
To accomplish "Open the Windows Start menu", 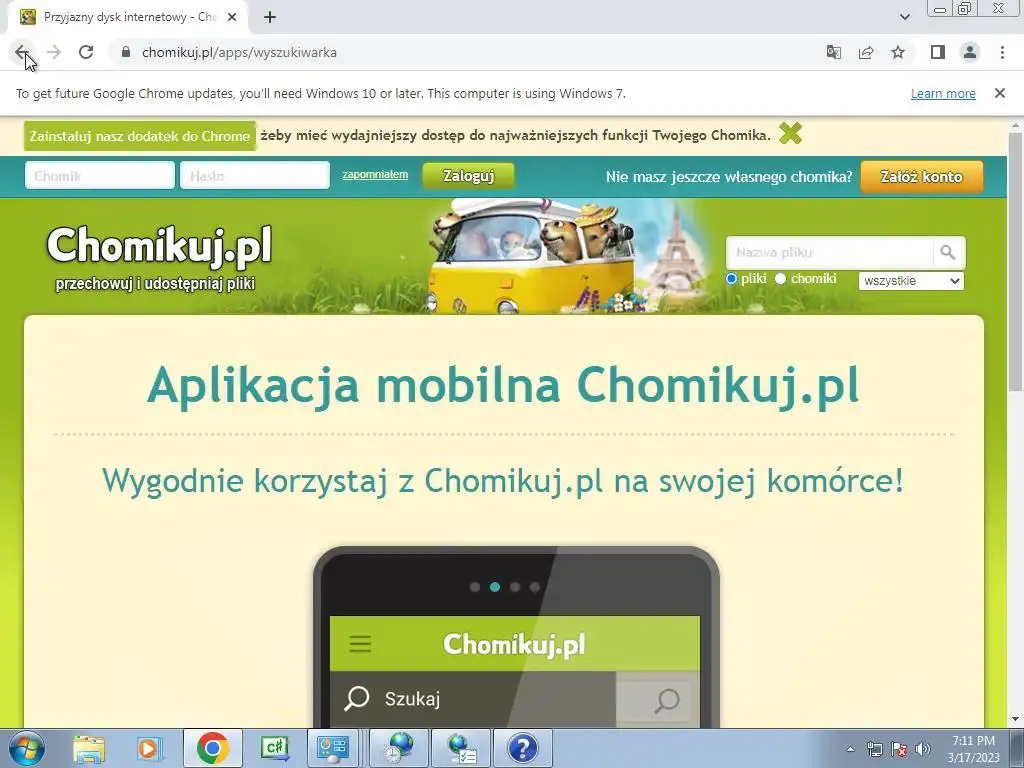I will click(x=27, y=748).
